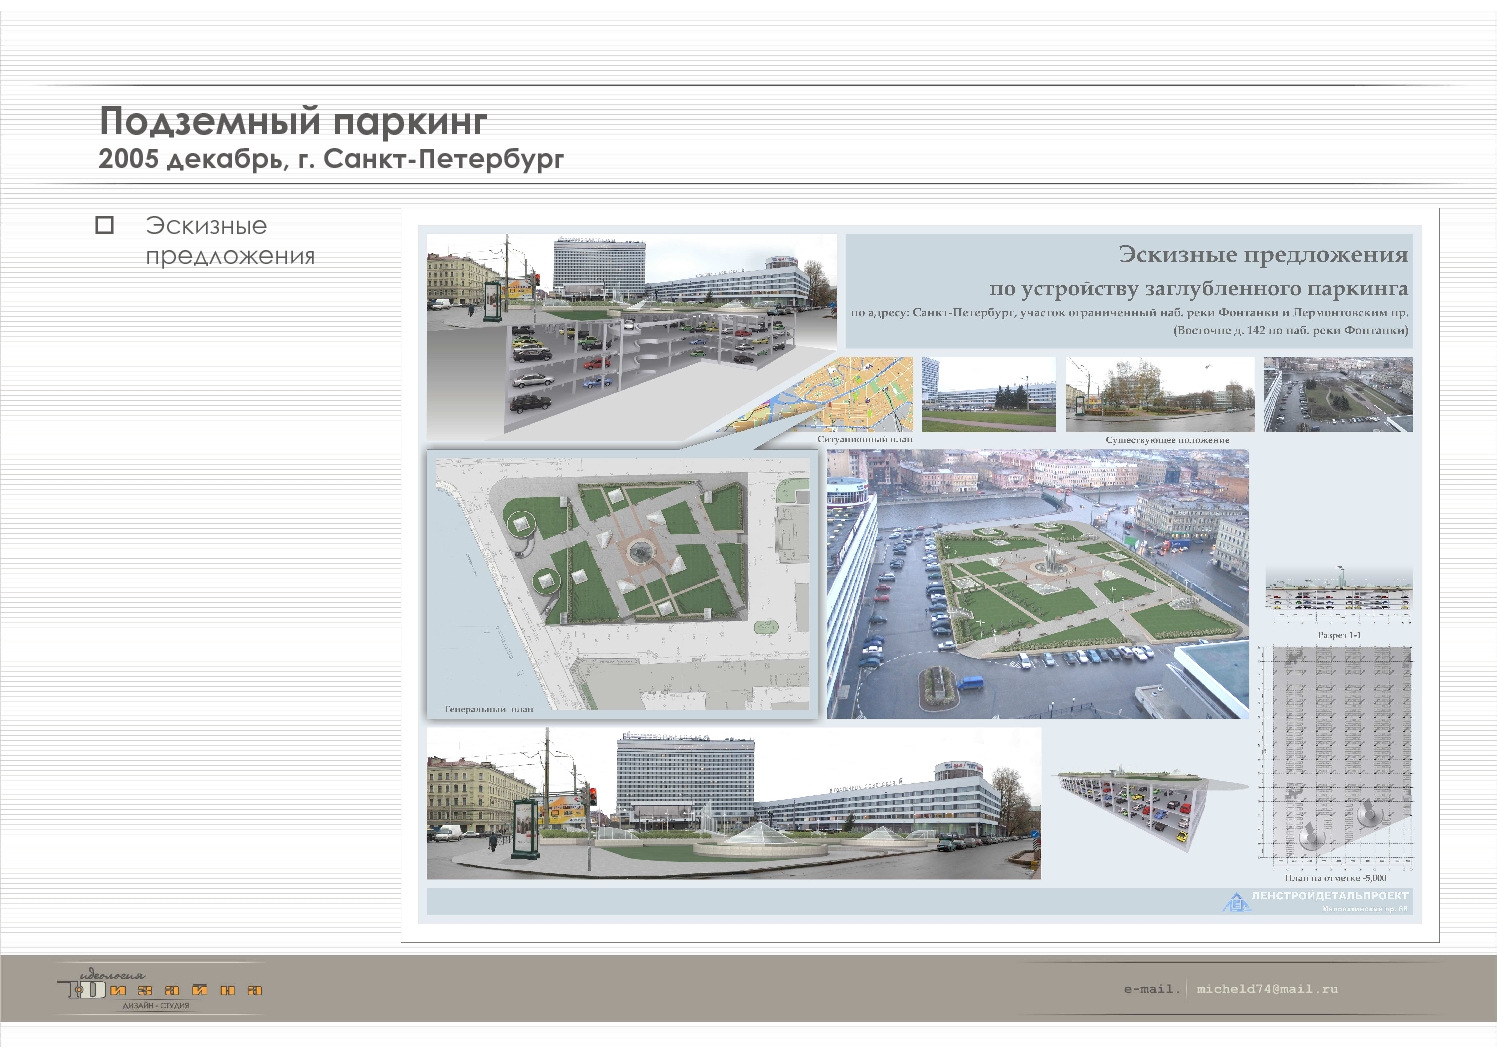This screenshot has height=1058, width=1497.
Task: Click the caption Ситуационный план
Action: pos(864,439)
